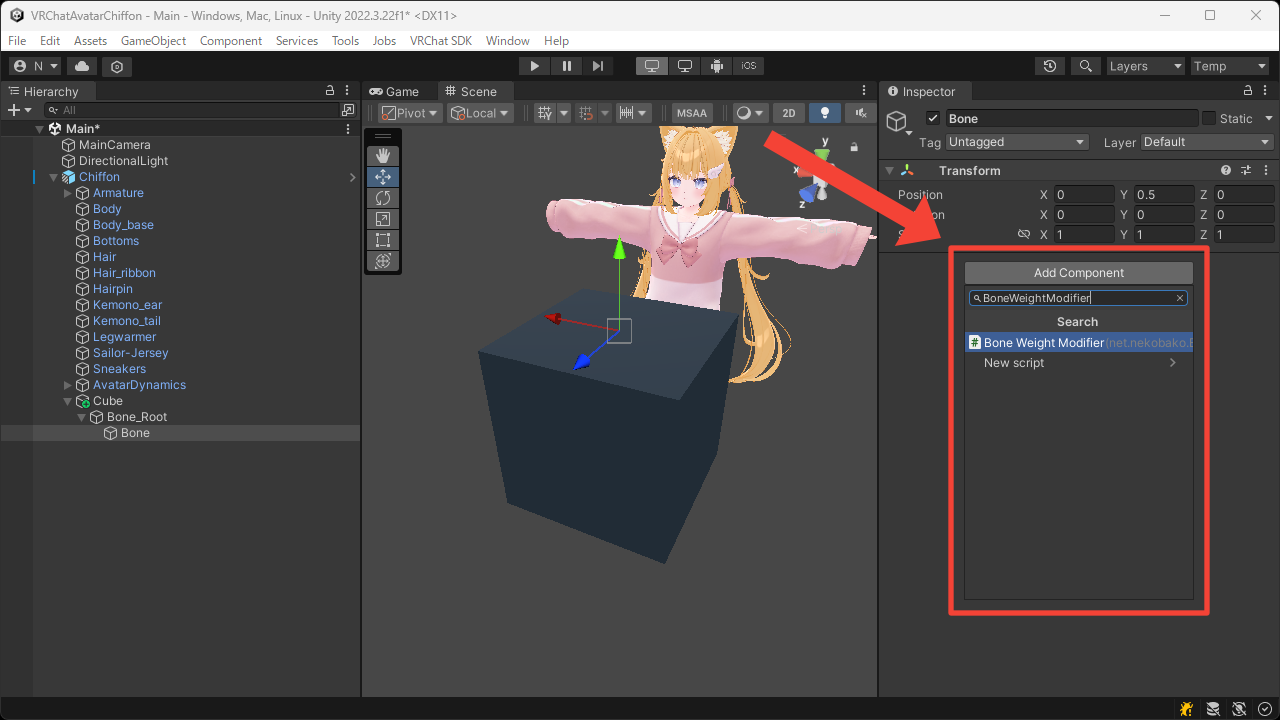This screenshot has height=720, width=1280.
Task: Open the GameObject menu
Action: coord(153,41)
